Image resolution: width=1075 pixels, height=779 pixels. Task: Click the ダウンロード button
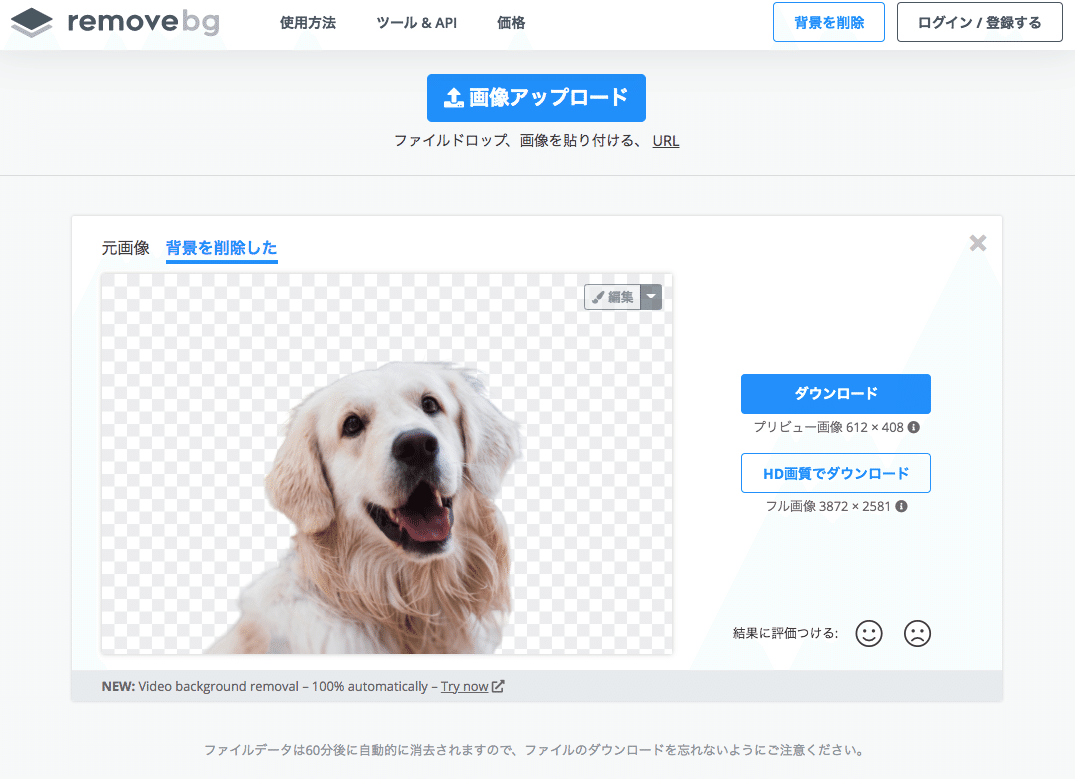pos(835,393)
